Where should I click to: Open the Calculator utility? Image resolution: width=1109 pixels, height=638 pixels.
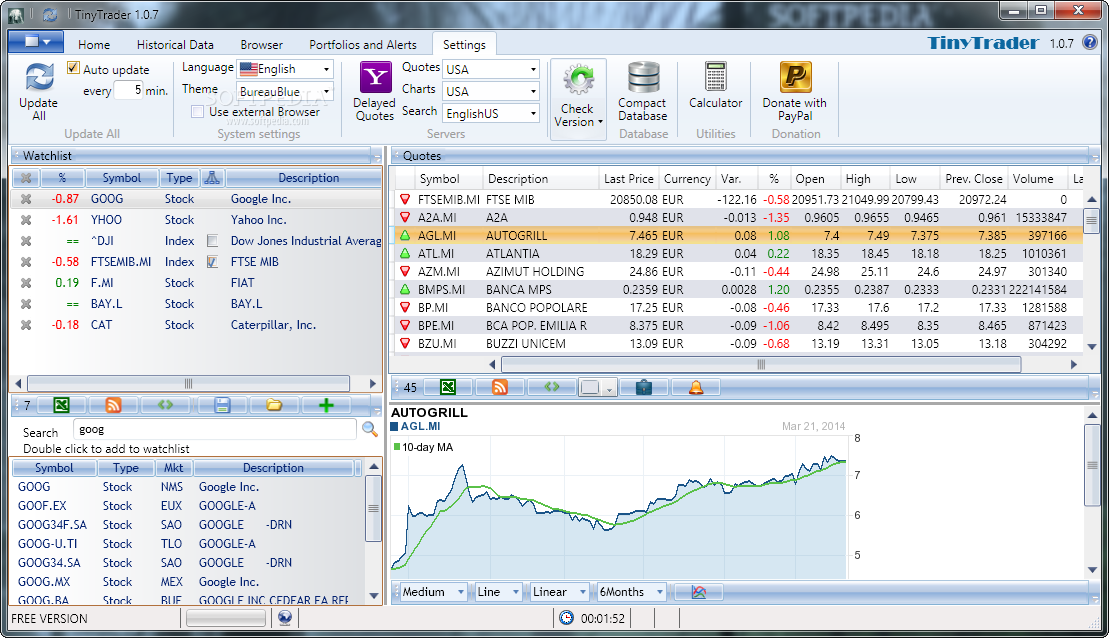[x=716, y=77]
